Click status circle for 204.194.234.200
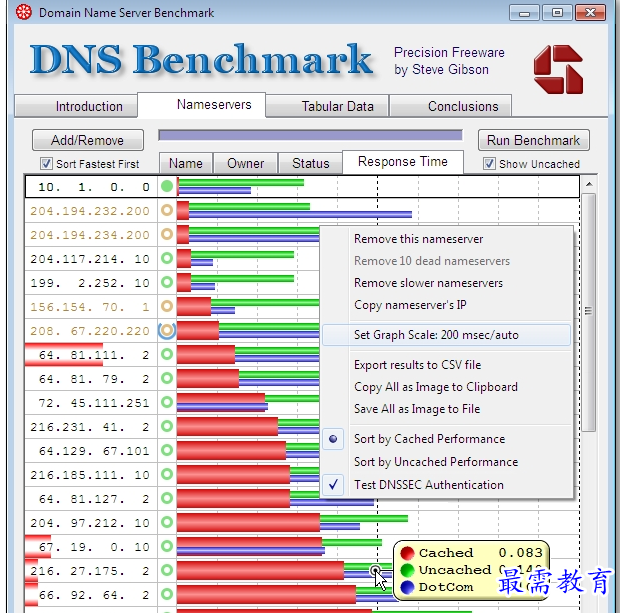Image resolution: width=620 pixels, height=613 pixels. tap(167, 234)
